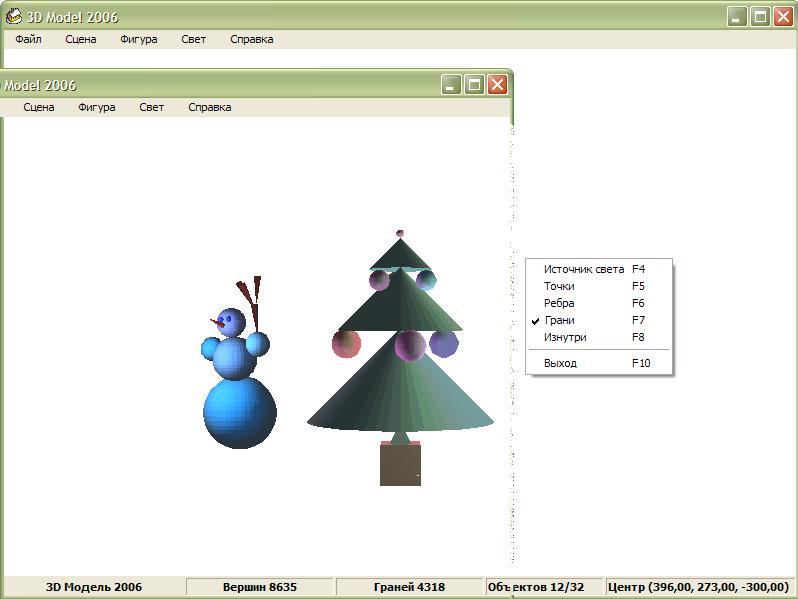Click the pink ornament on tree's left
This screenshot has height=599, width=798.
click(x=347, y=344)
